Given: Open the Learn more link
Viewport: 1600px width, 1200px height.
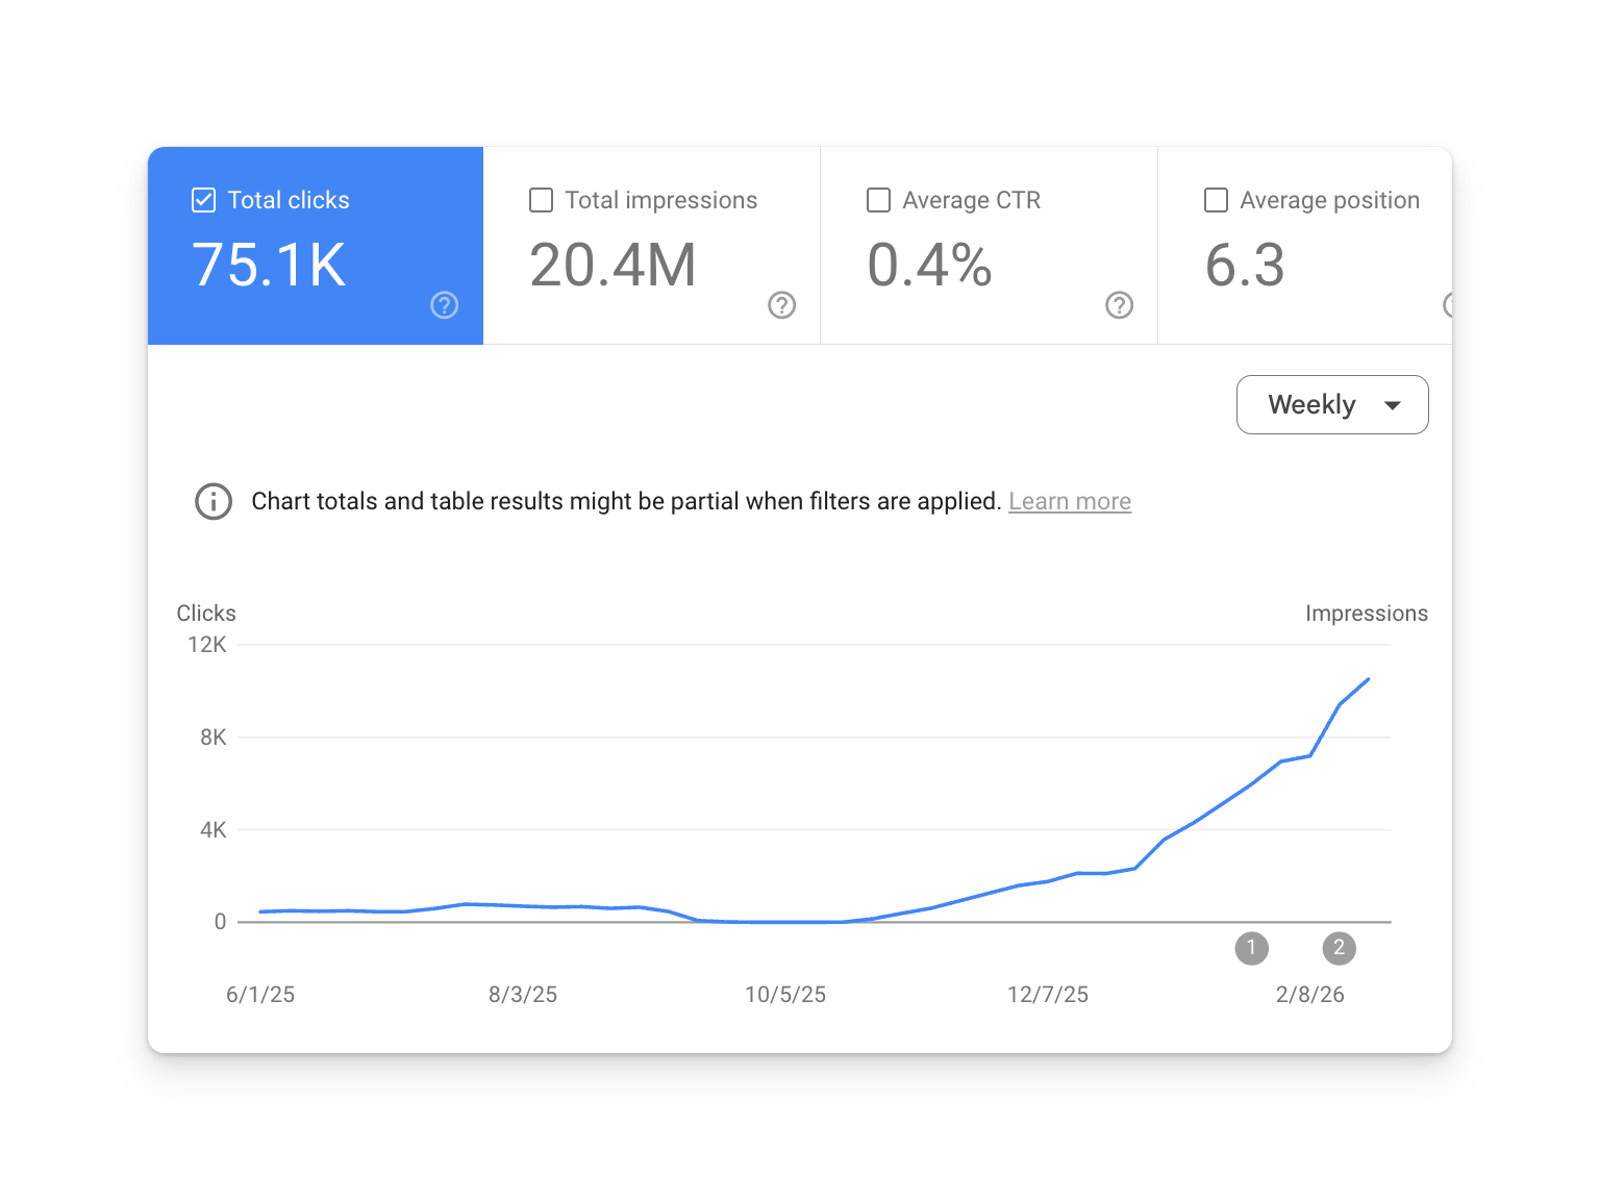Looking at the screenshot, I should [1069, 501].
